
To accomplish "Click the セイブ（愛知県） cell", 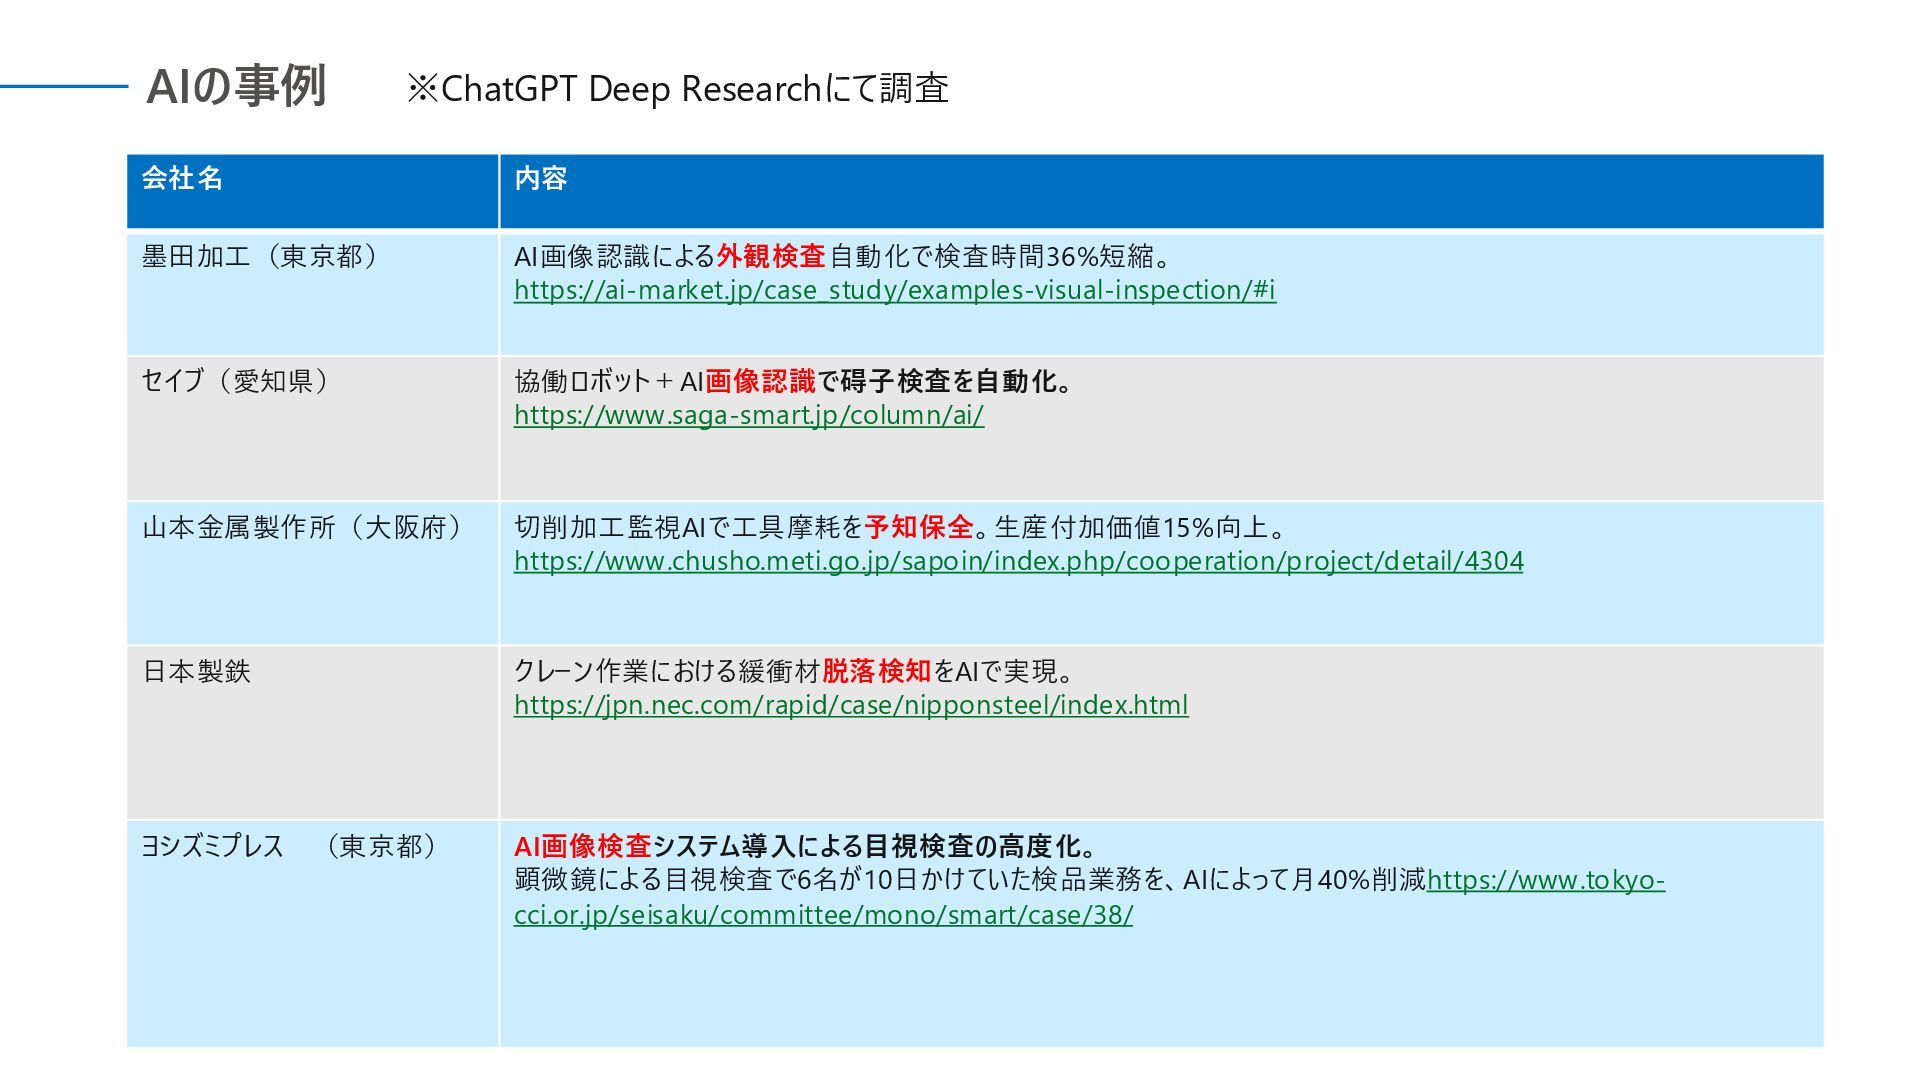I will tap(236, 380).
